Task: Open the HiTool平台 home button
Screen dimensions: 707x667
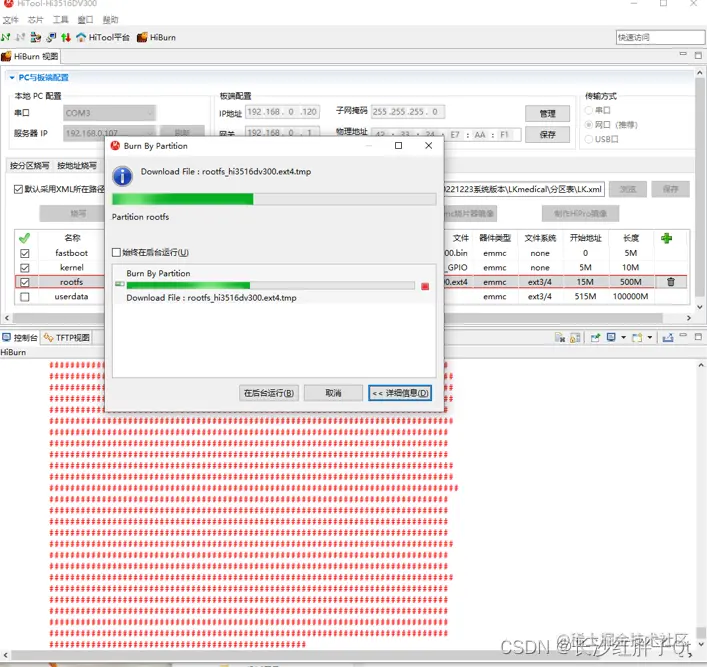Action: coord(103,37)
